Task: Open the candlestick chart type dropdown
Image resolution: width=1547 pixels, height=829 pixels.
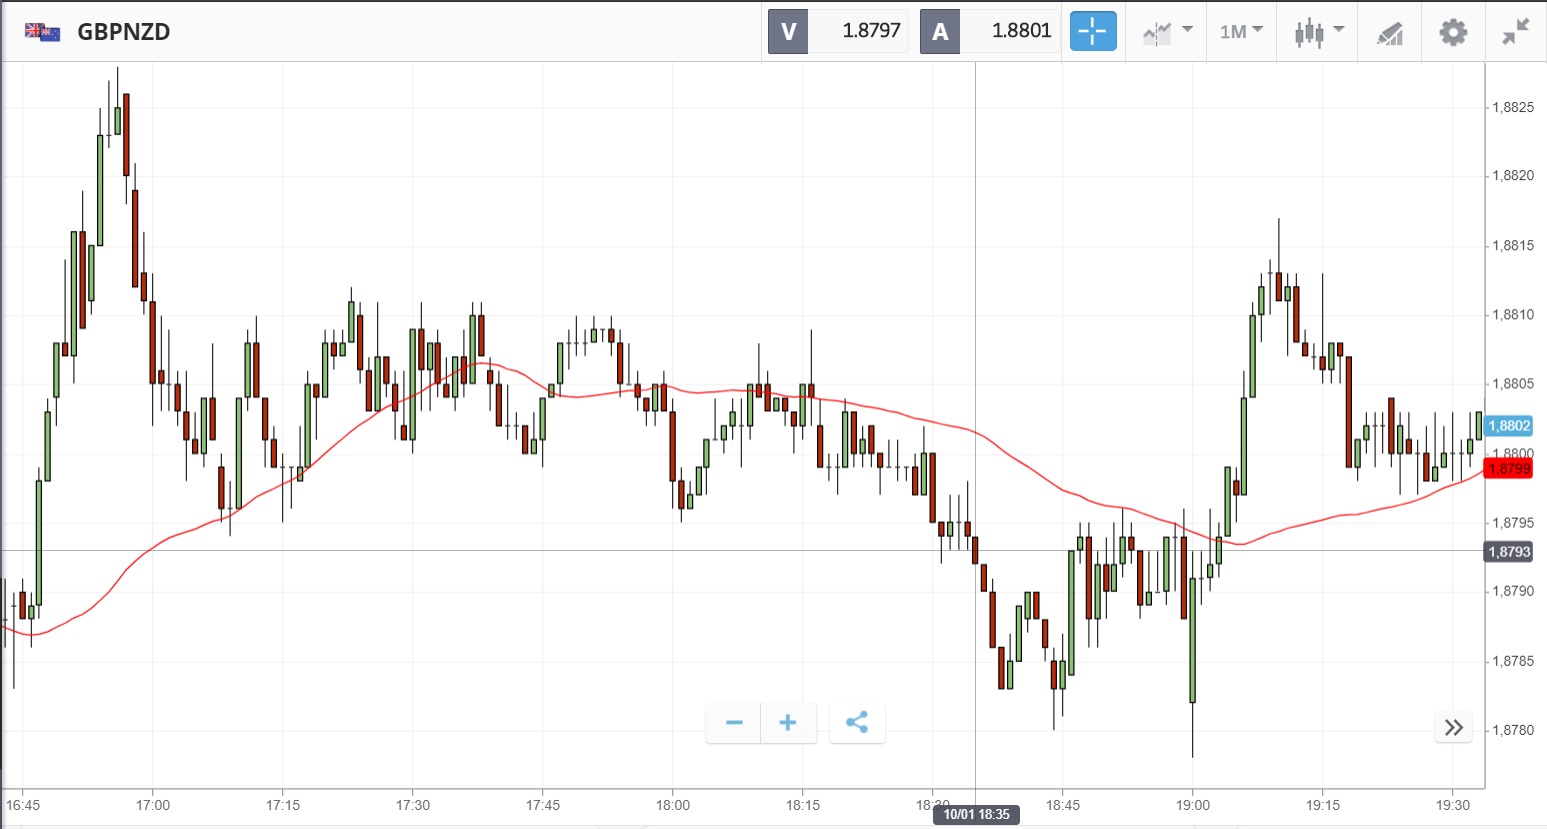Action: pos(1318,32)
